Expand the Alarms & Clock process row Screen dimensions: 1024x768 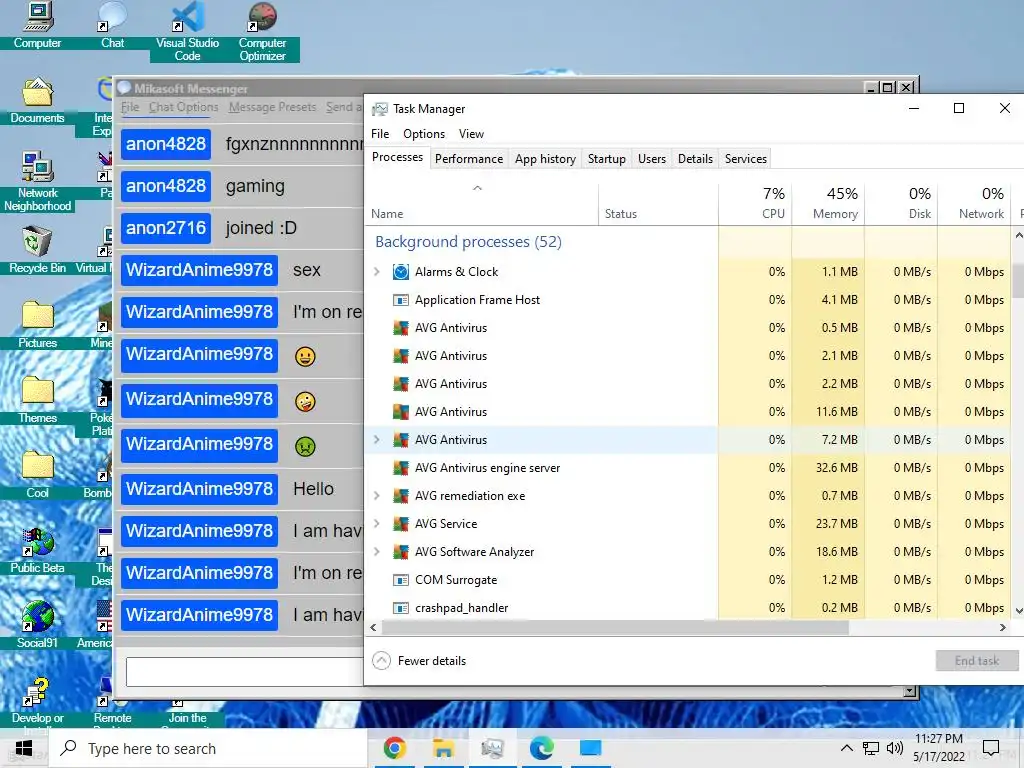tap(377, 272)
